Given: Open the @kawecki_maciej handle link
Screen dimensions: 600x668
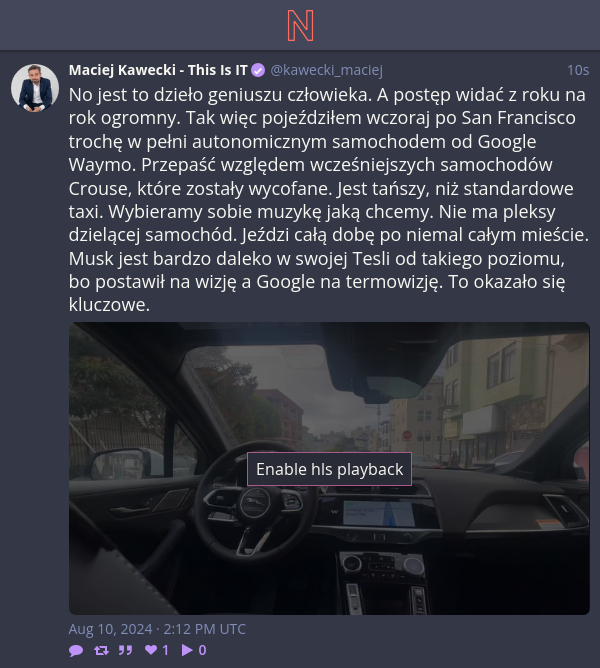Looking at the screenshot, I should click(x=326, y=70).
